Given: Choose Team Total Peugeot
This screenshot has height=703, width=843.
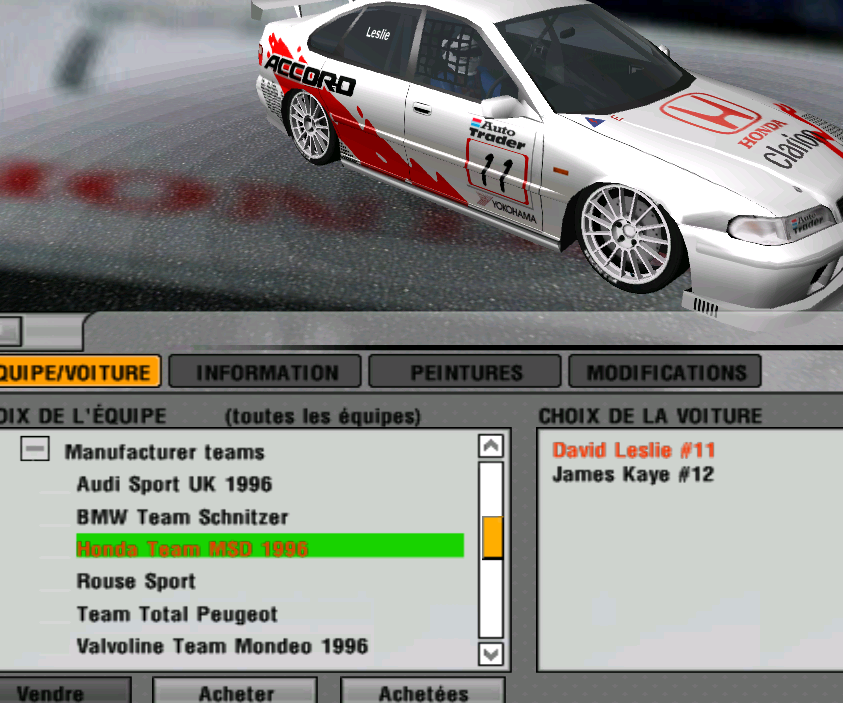Looking at the screenshot, I should [x=177, y=614].
